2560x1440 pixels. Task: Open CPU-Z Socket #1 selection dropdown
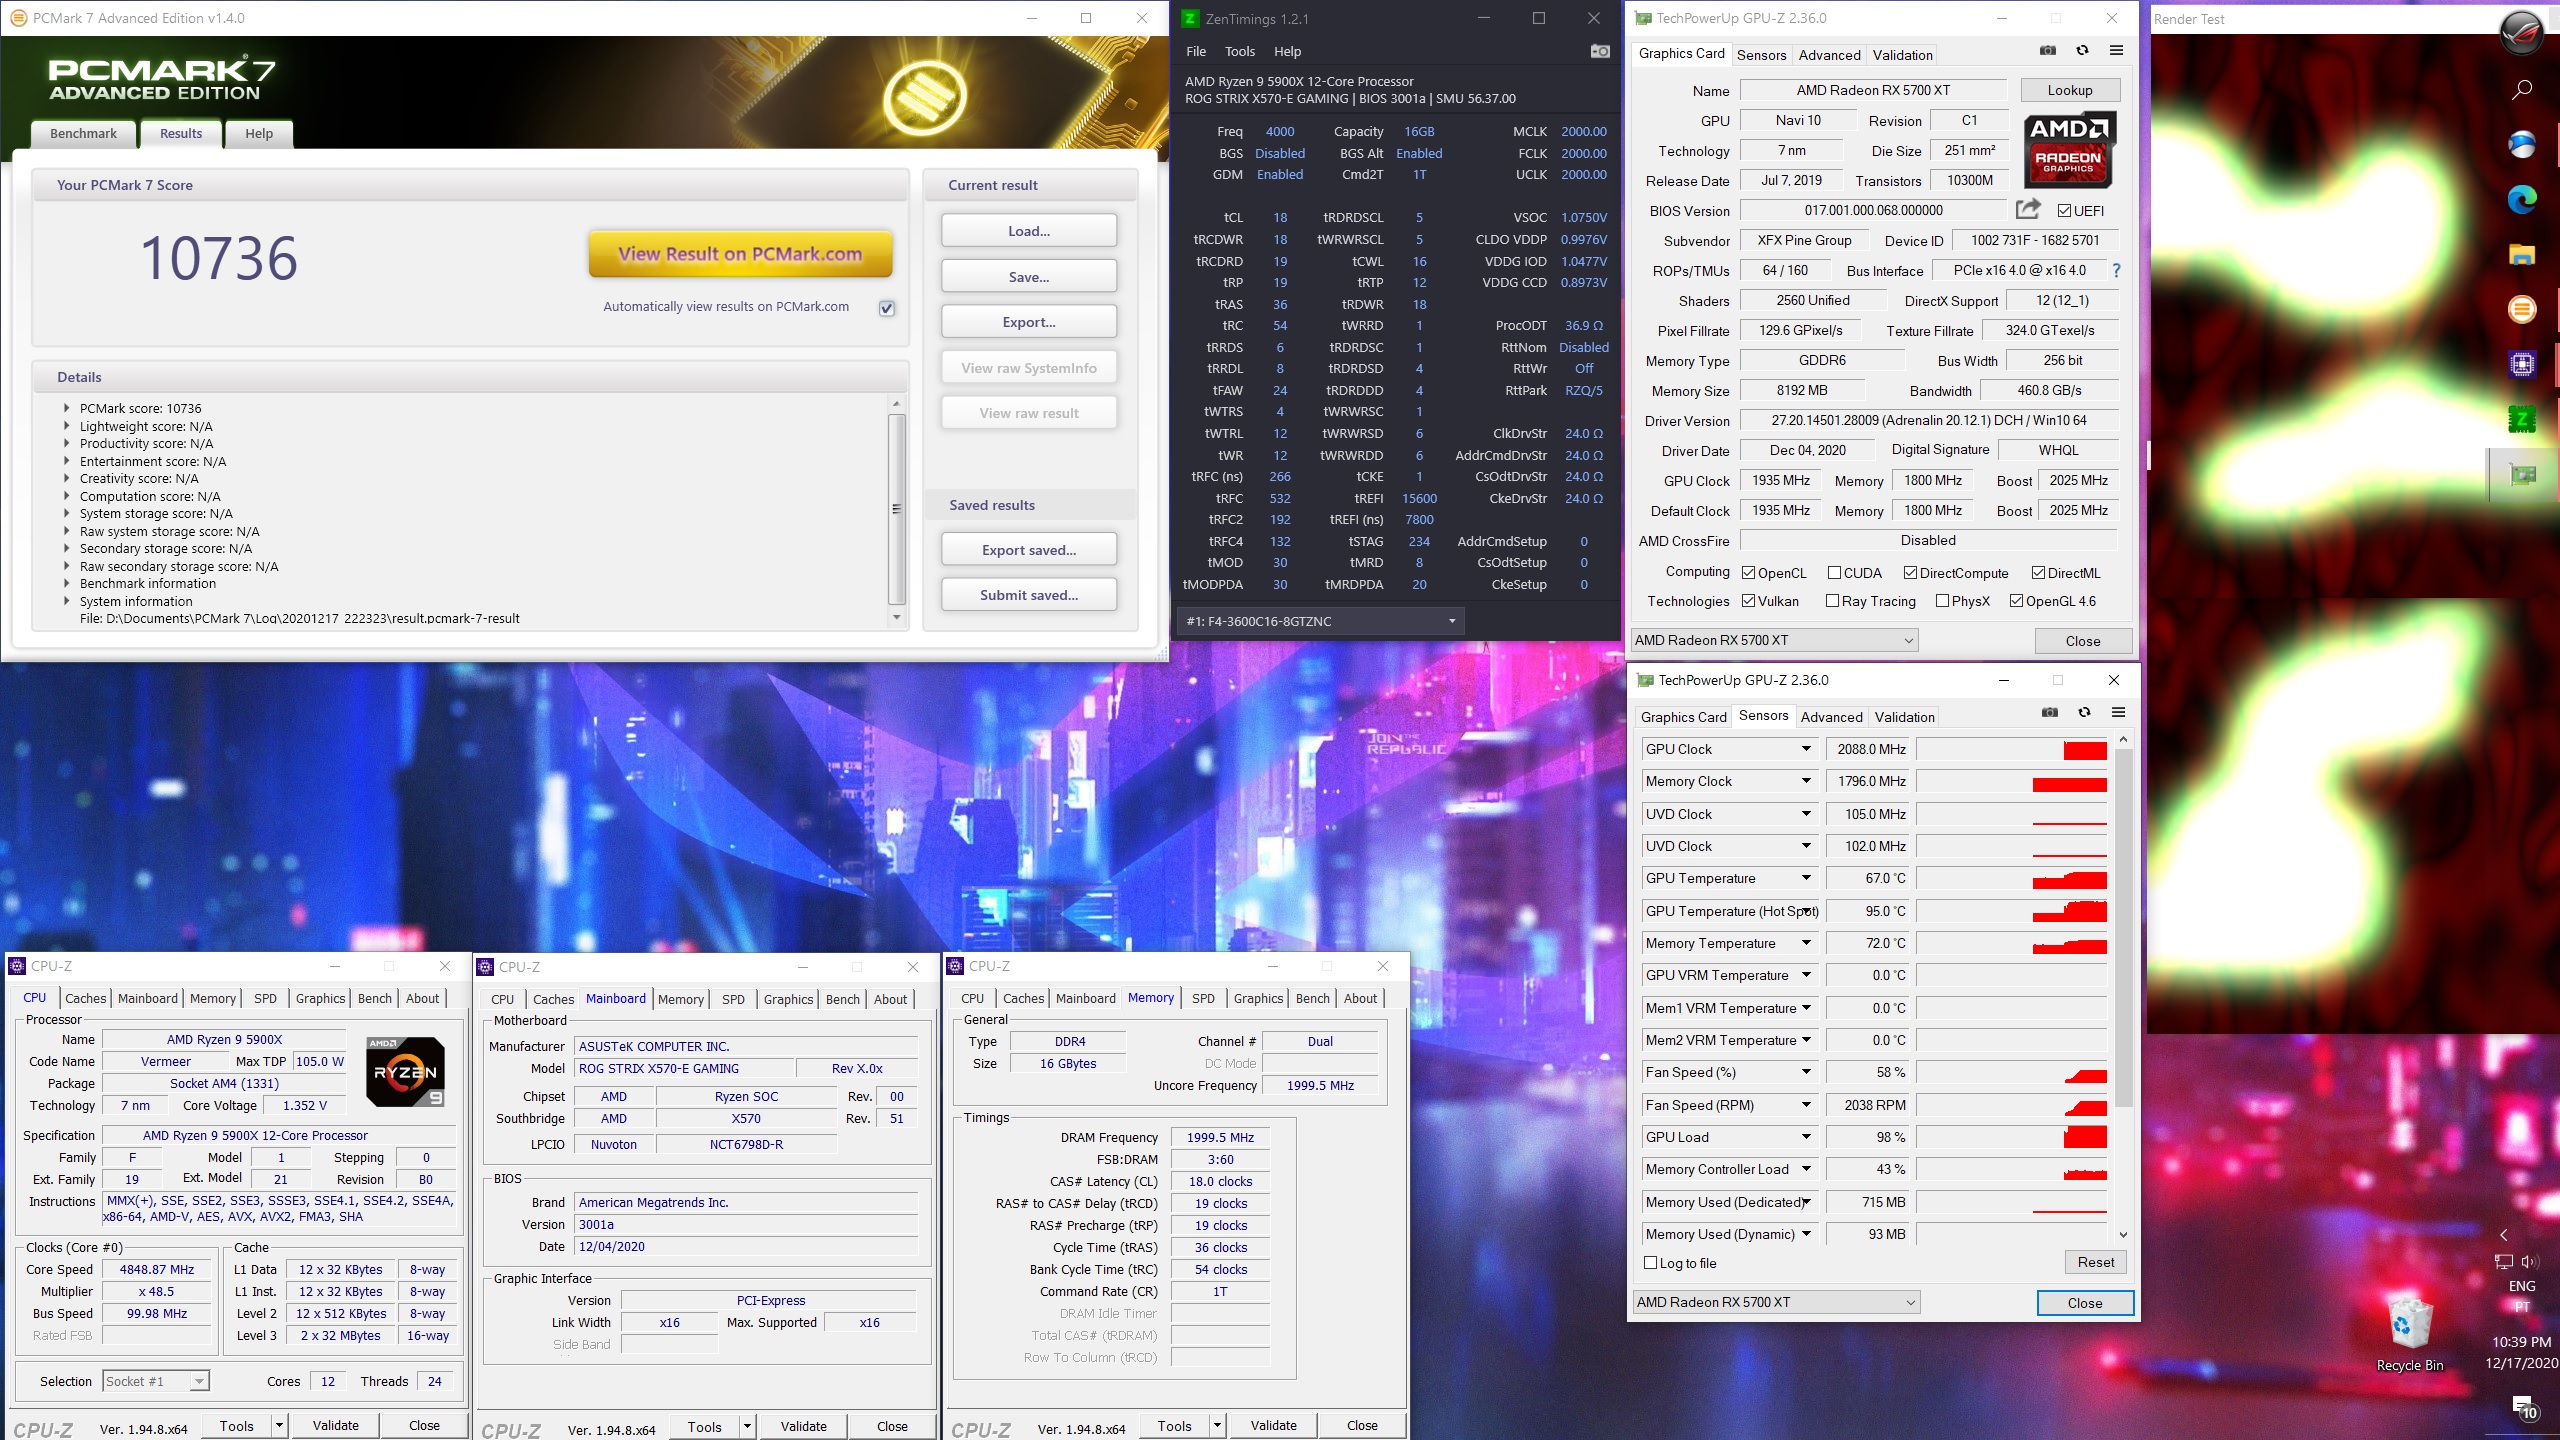coord(156,1381)
